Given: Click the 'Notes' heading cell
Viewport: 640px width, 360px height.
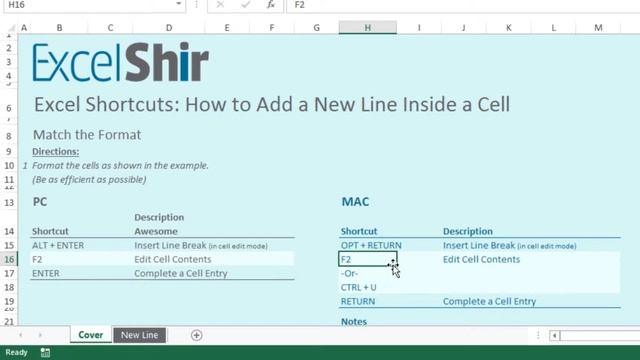Looking at the screenshot, I should [x=353, y=322].
